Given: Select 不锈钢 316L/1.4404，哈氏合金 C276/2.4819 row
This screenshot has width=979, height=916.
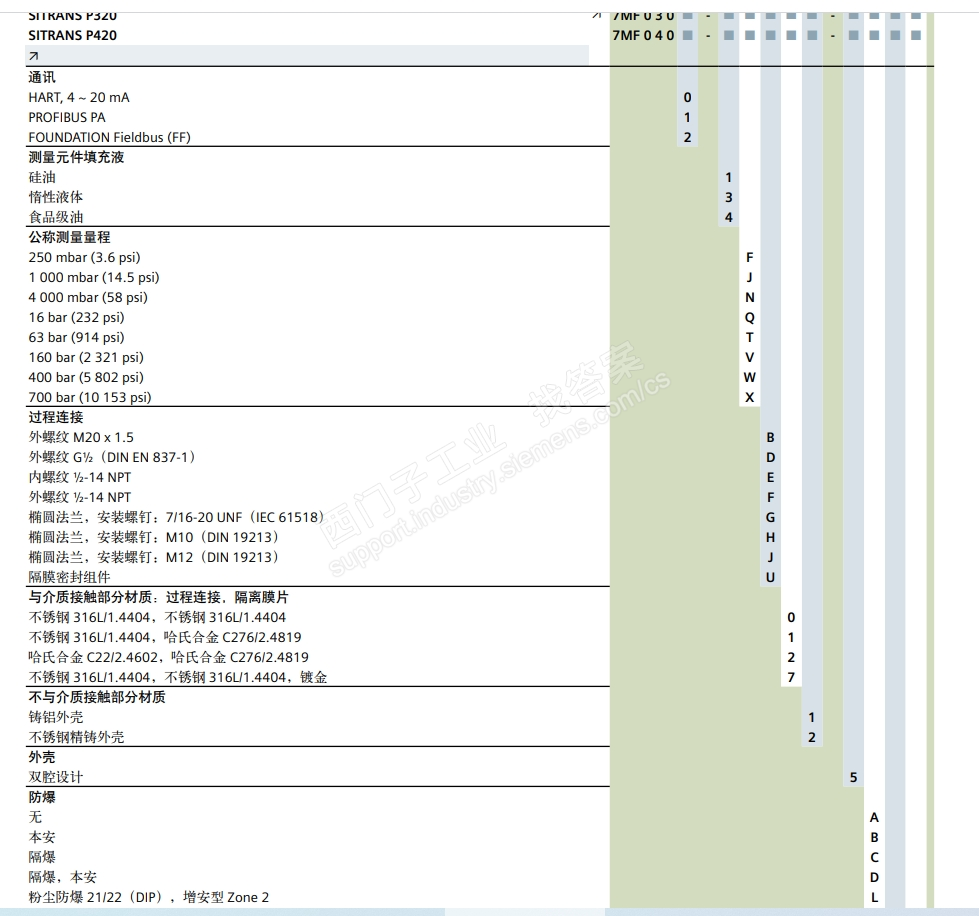Looking at the screenshot, I should [x=165, y=637].
